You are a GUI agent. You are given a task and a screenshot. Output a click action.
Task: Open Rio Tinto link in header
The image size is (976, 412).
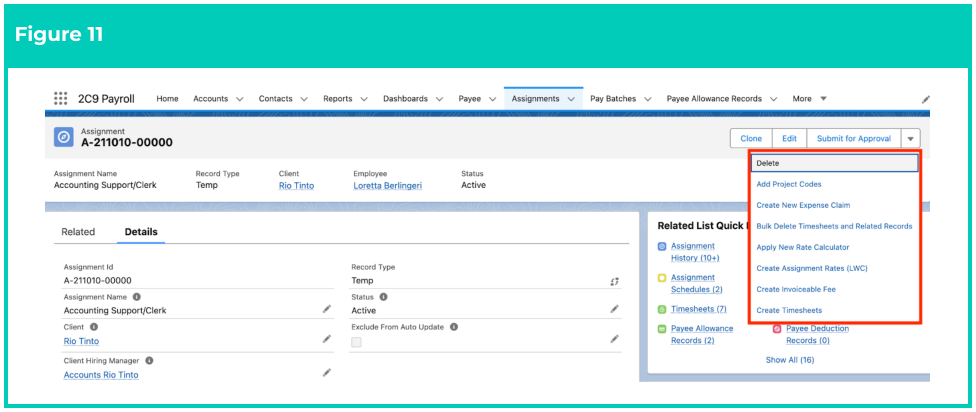[x=296, y=185]
